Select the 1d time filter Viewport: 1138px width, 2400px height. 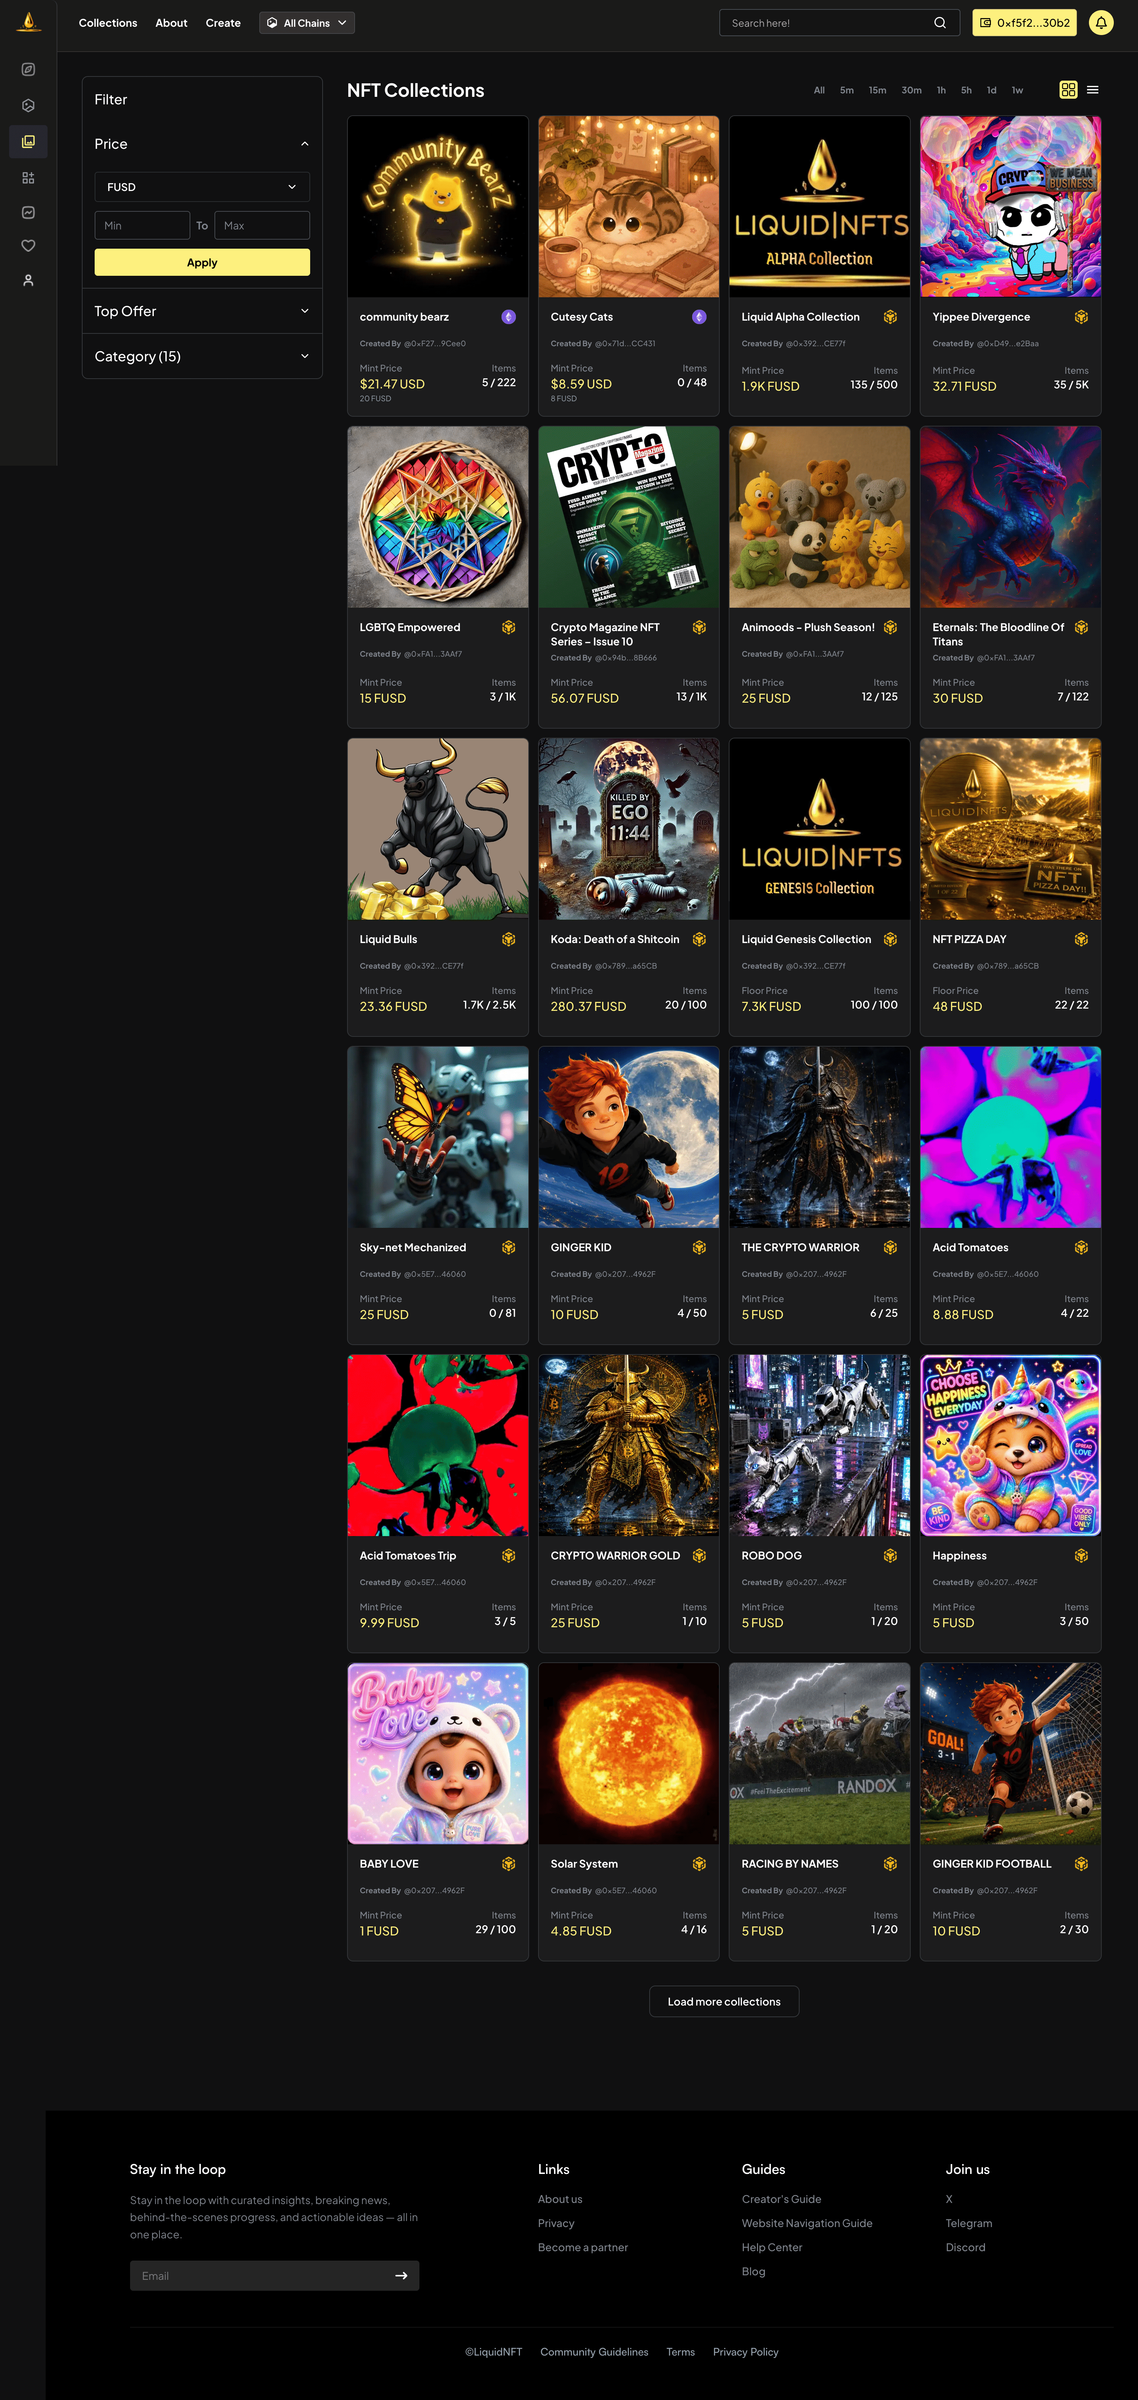tap(992, 90)
